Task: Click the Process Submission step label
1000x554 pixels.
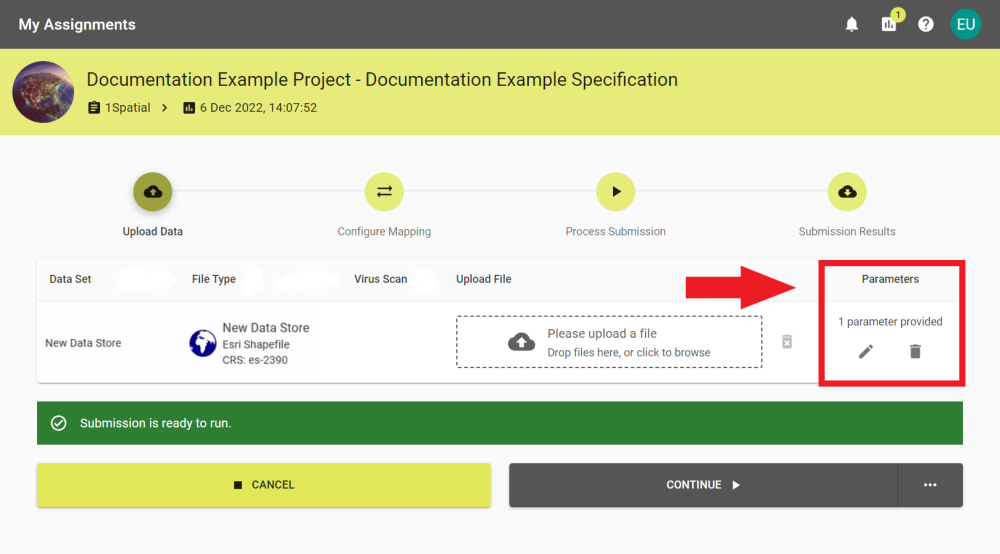Action: pos(615,231)
